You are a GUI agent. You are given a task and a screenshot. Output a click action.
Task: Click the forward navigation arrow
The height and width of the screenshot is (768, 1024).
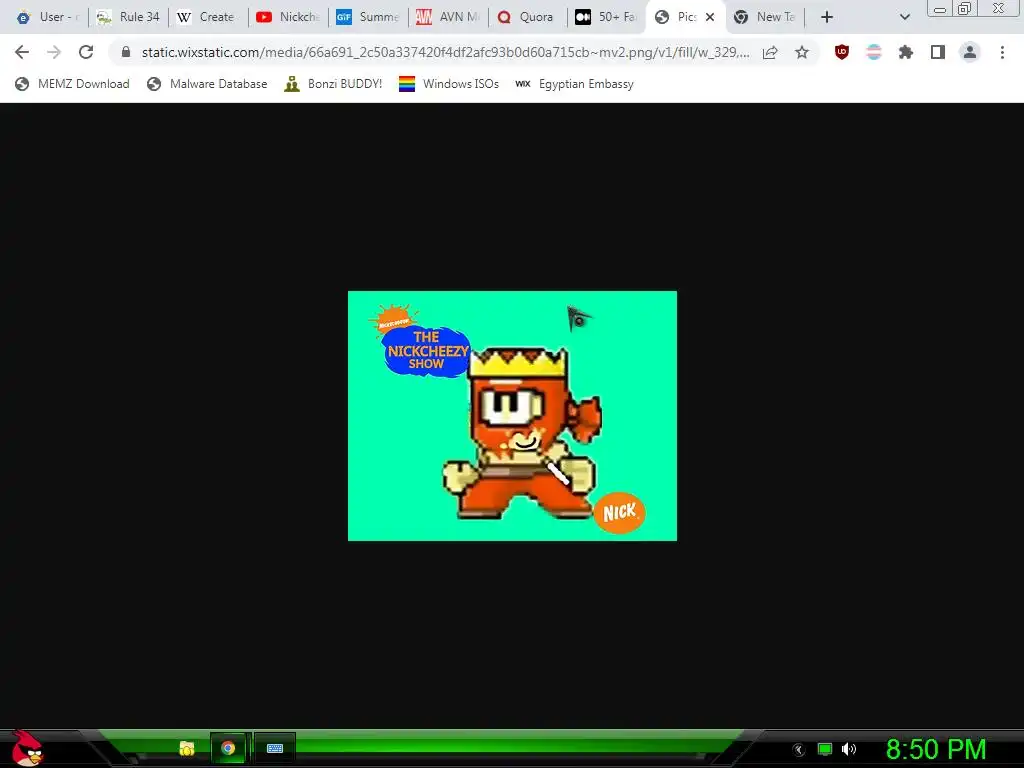(54, 52)
